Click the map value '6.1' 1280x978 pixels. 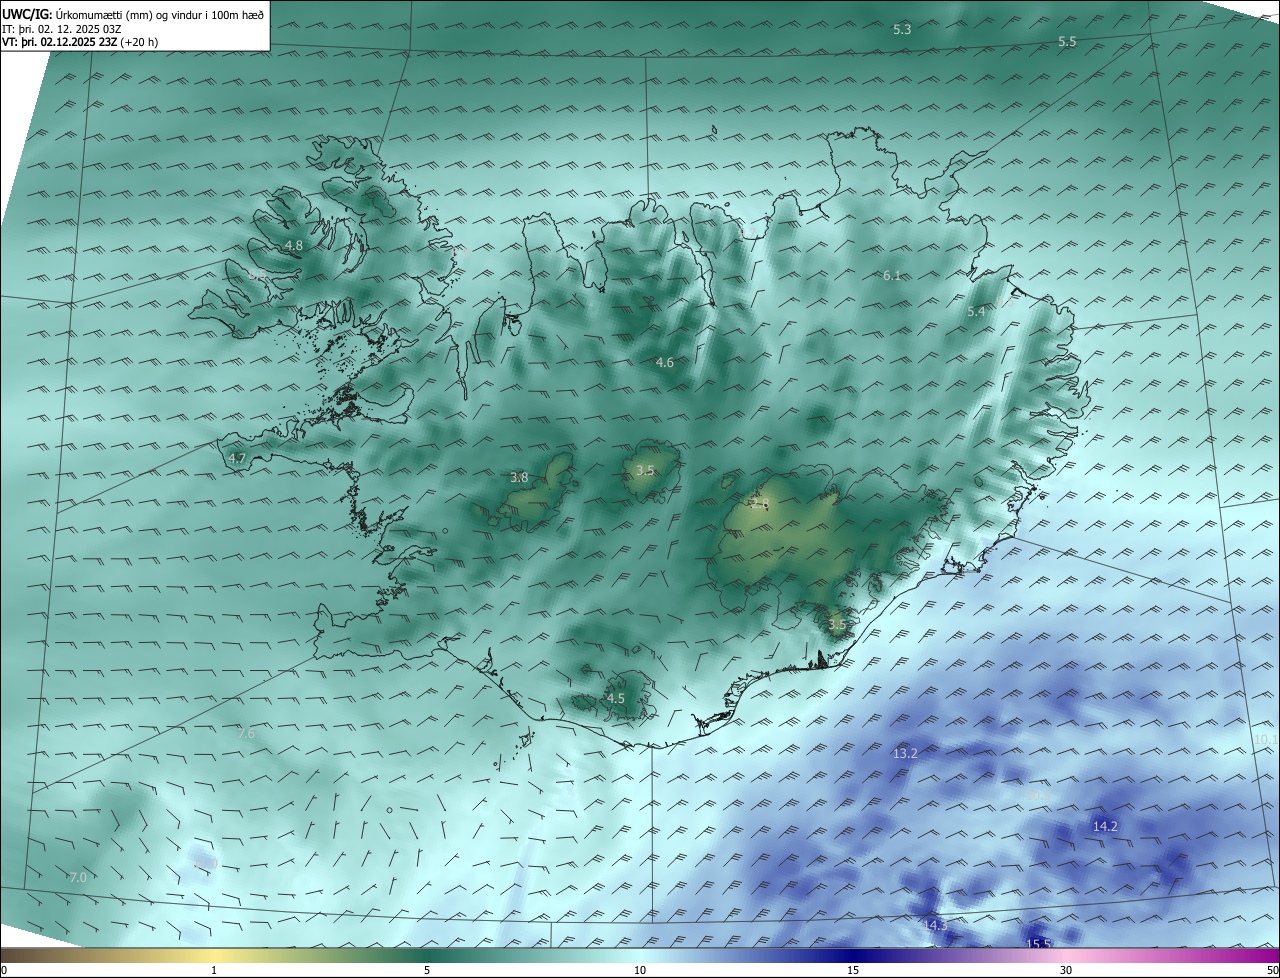tap(892, 275)
